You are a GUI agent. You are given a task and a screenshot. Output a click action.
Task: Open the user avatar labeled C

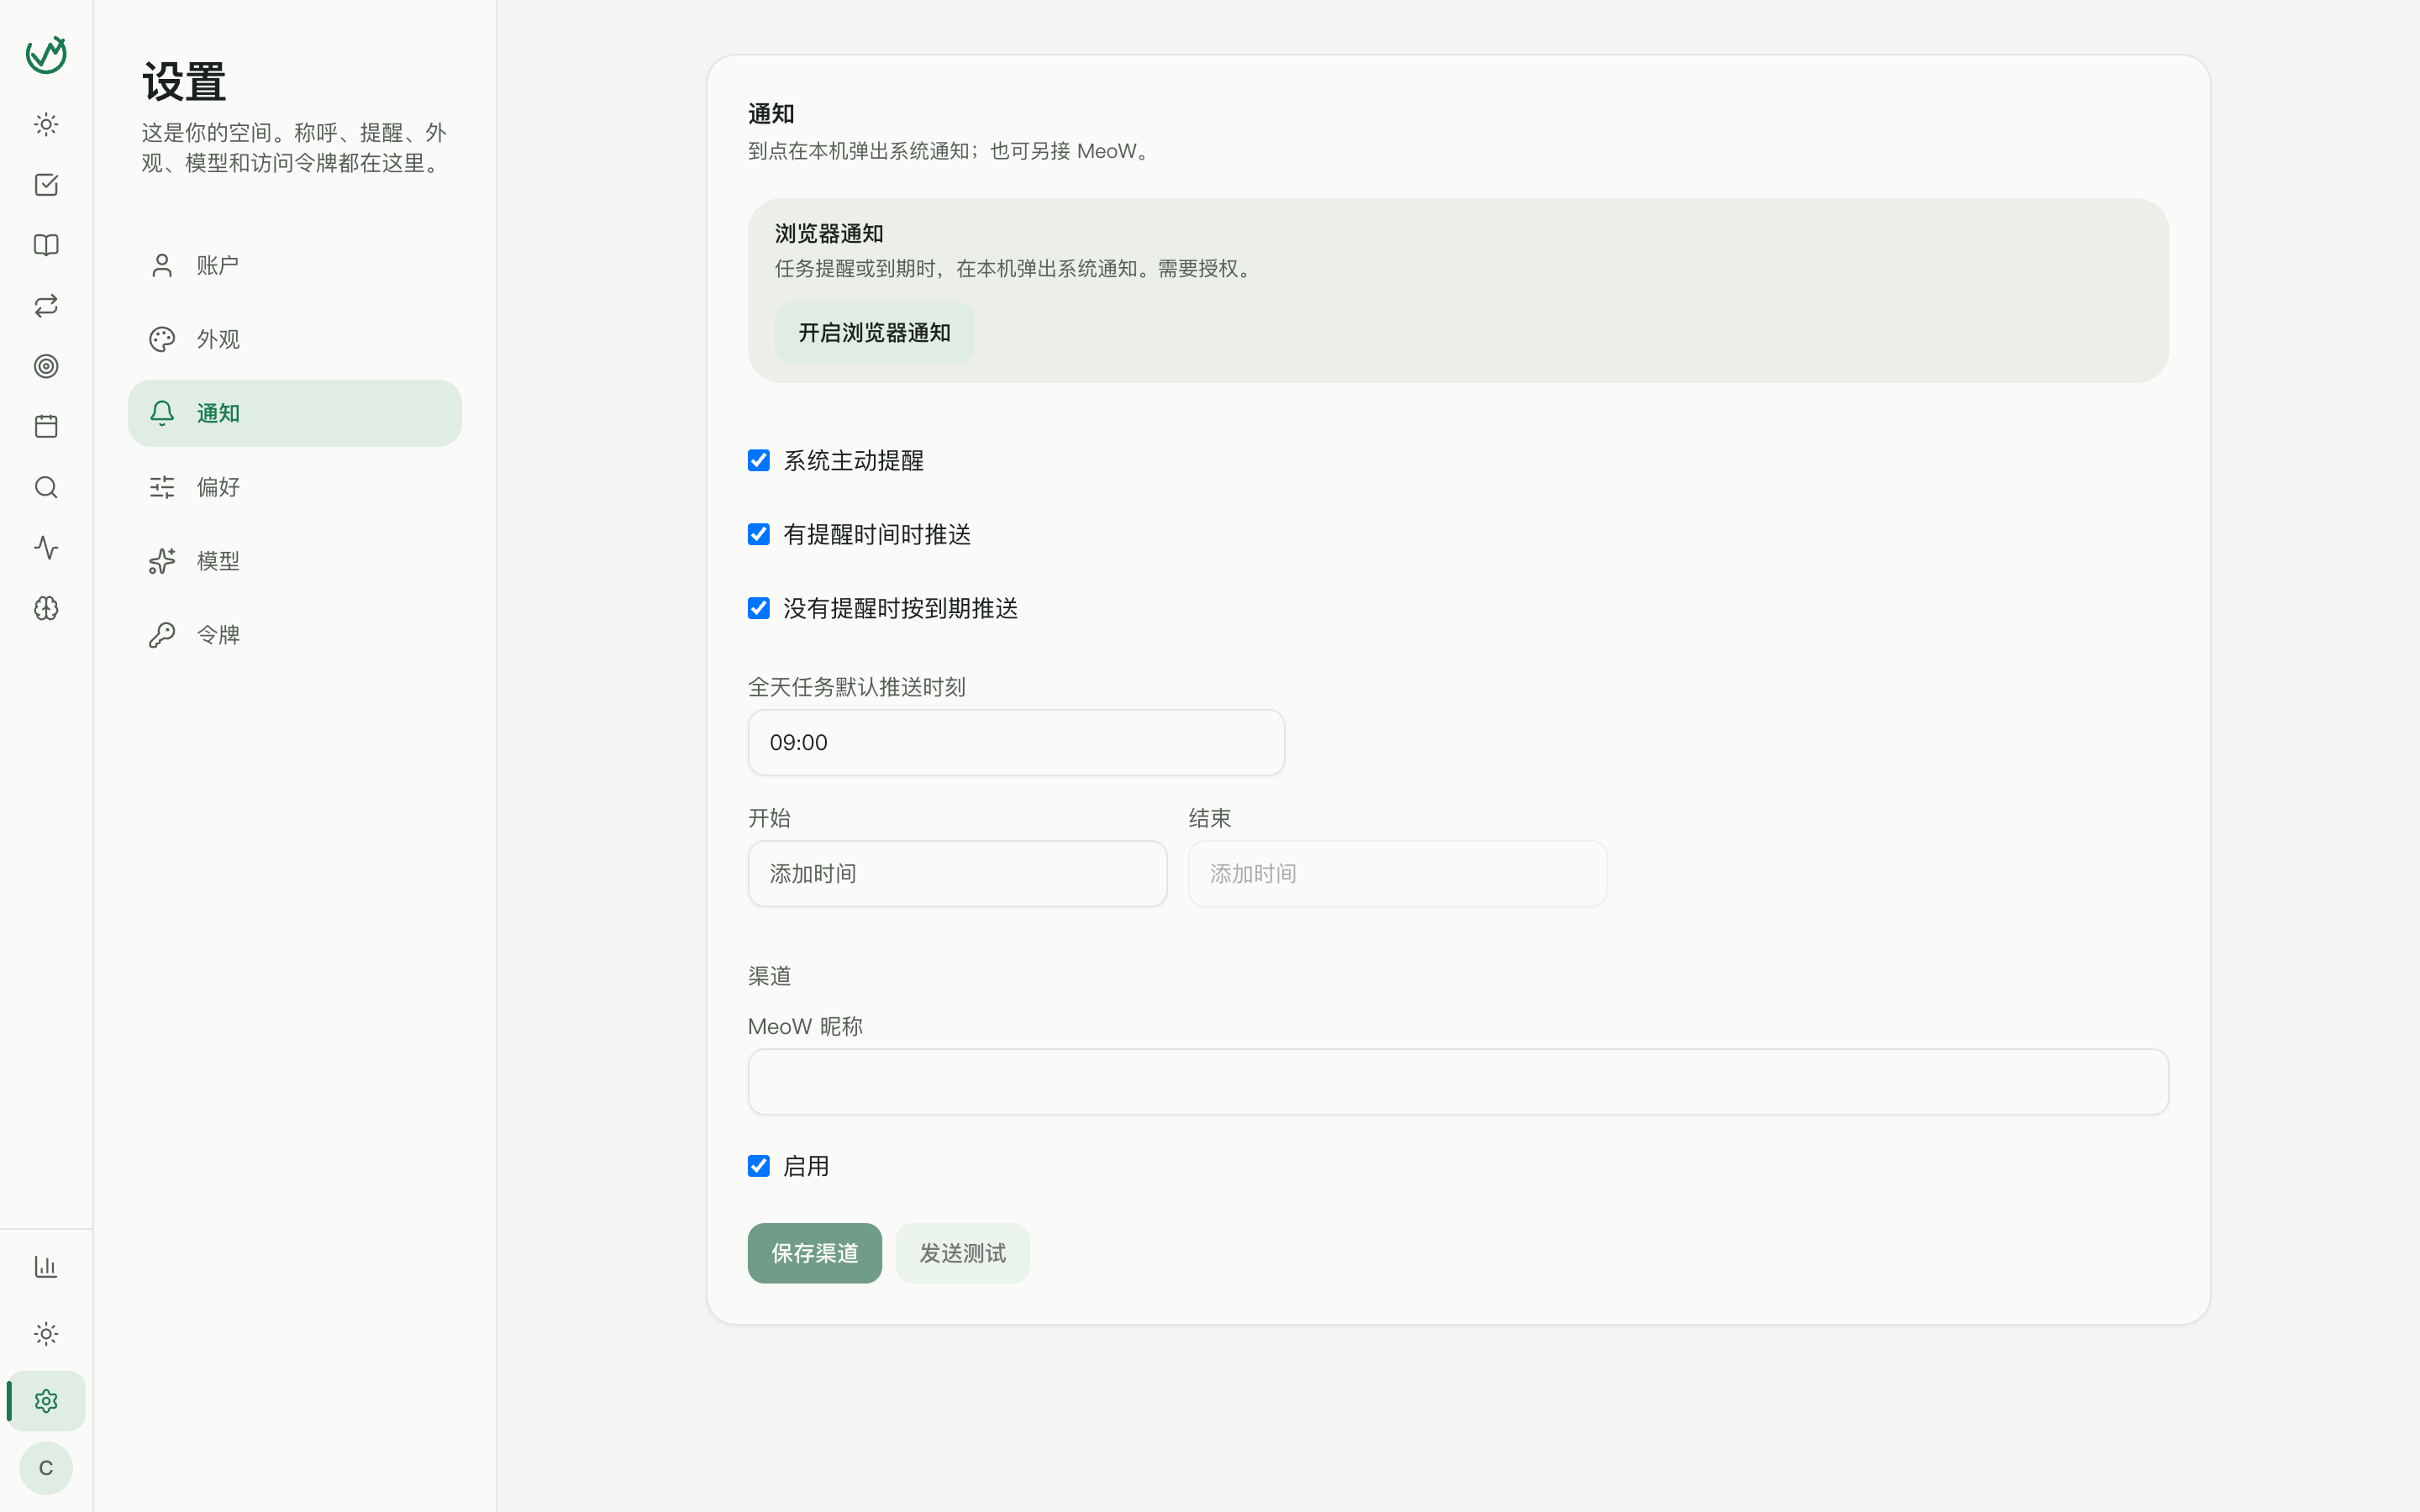coord(46,1468)
